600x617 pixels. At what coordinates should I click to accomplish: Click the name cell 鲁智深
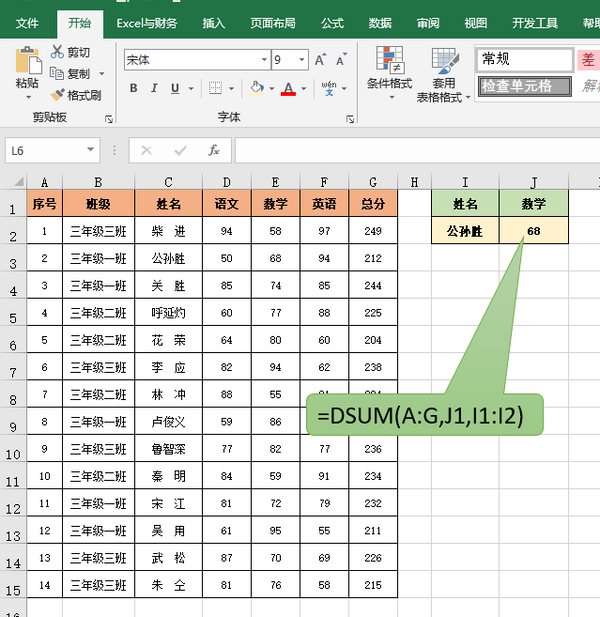point(168,449)
